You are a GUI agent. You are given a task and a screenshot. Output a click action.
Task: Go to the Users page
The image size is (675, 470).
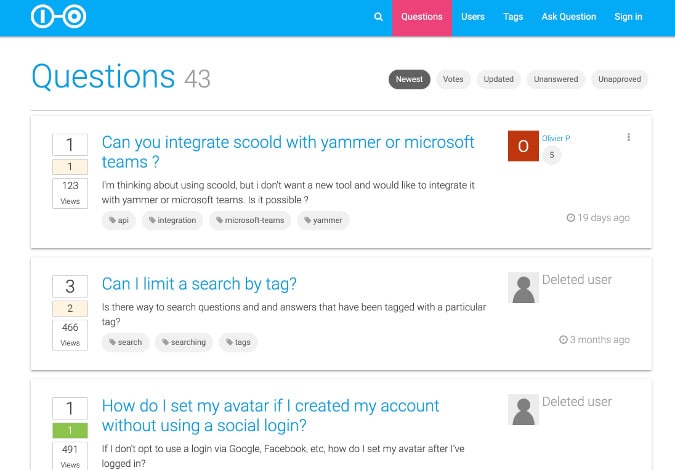click(x=473, y=17)
